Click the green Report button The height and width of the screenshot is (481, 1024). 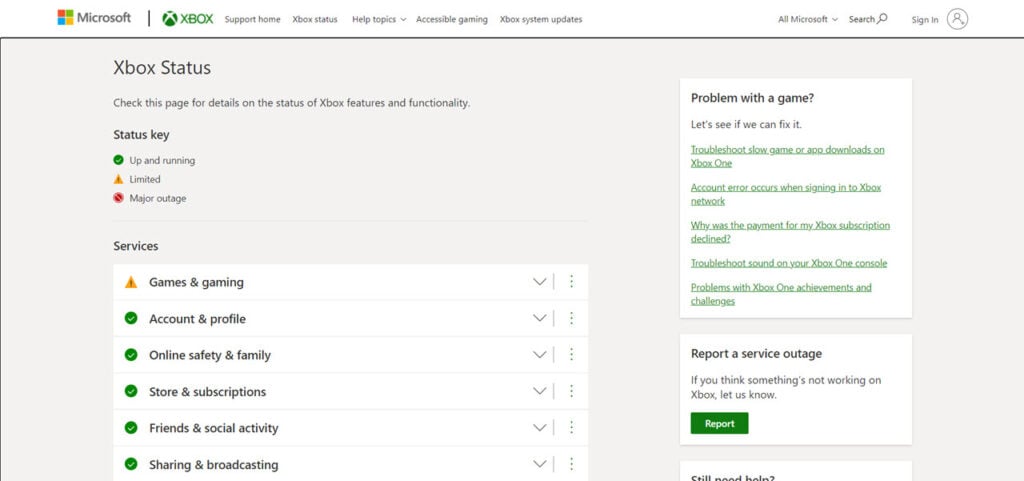[720, 424]
